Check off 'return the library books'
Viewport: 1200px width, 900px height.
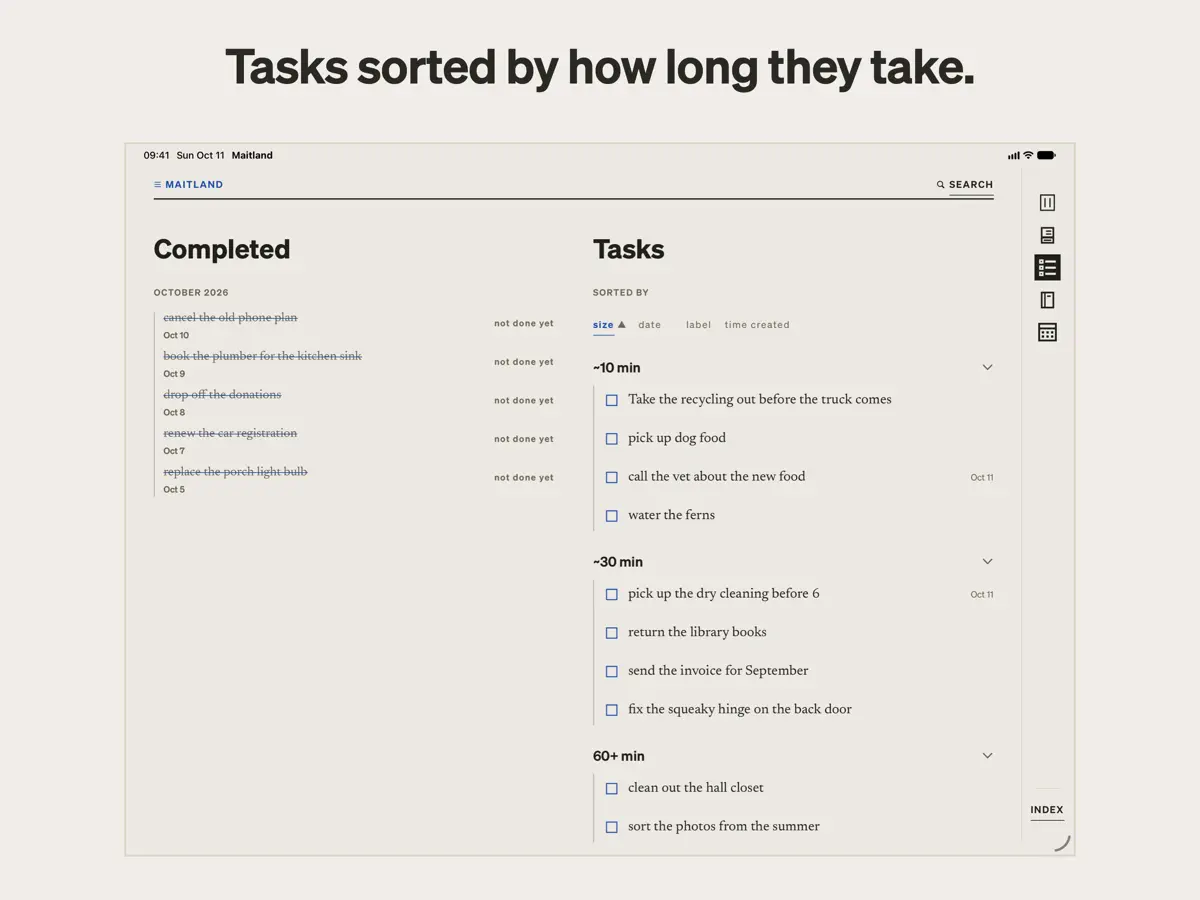[612, 633]
